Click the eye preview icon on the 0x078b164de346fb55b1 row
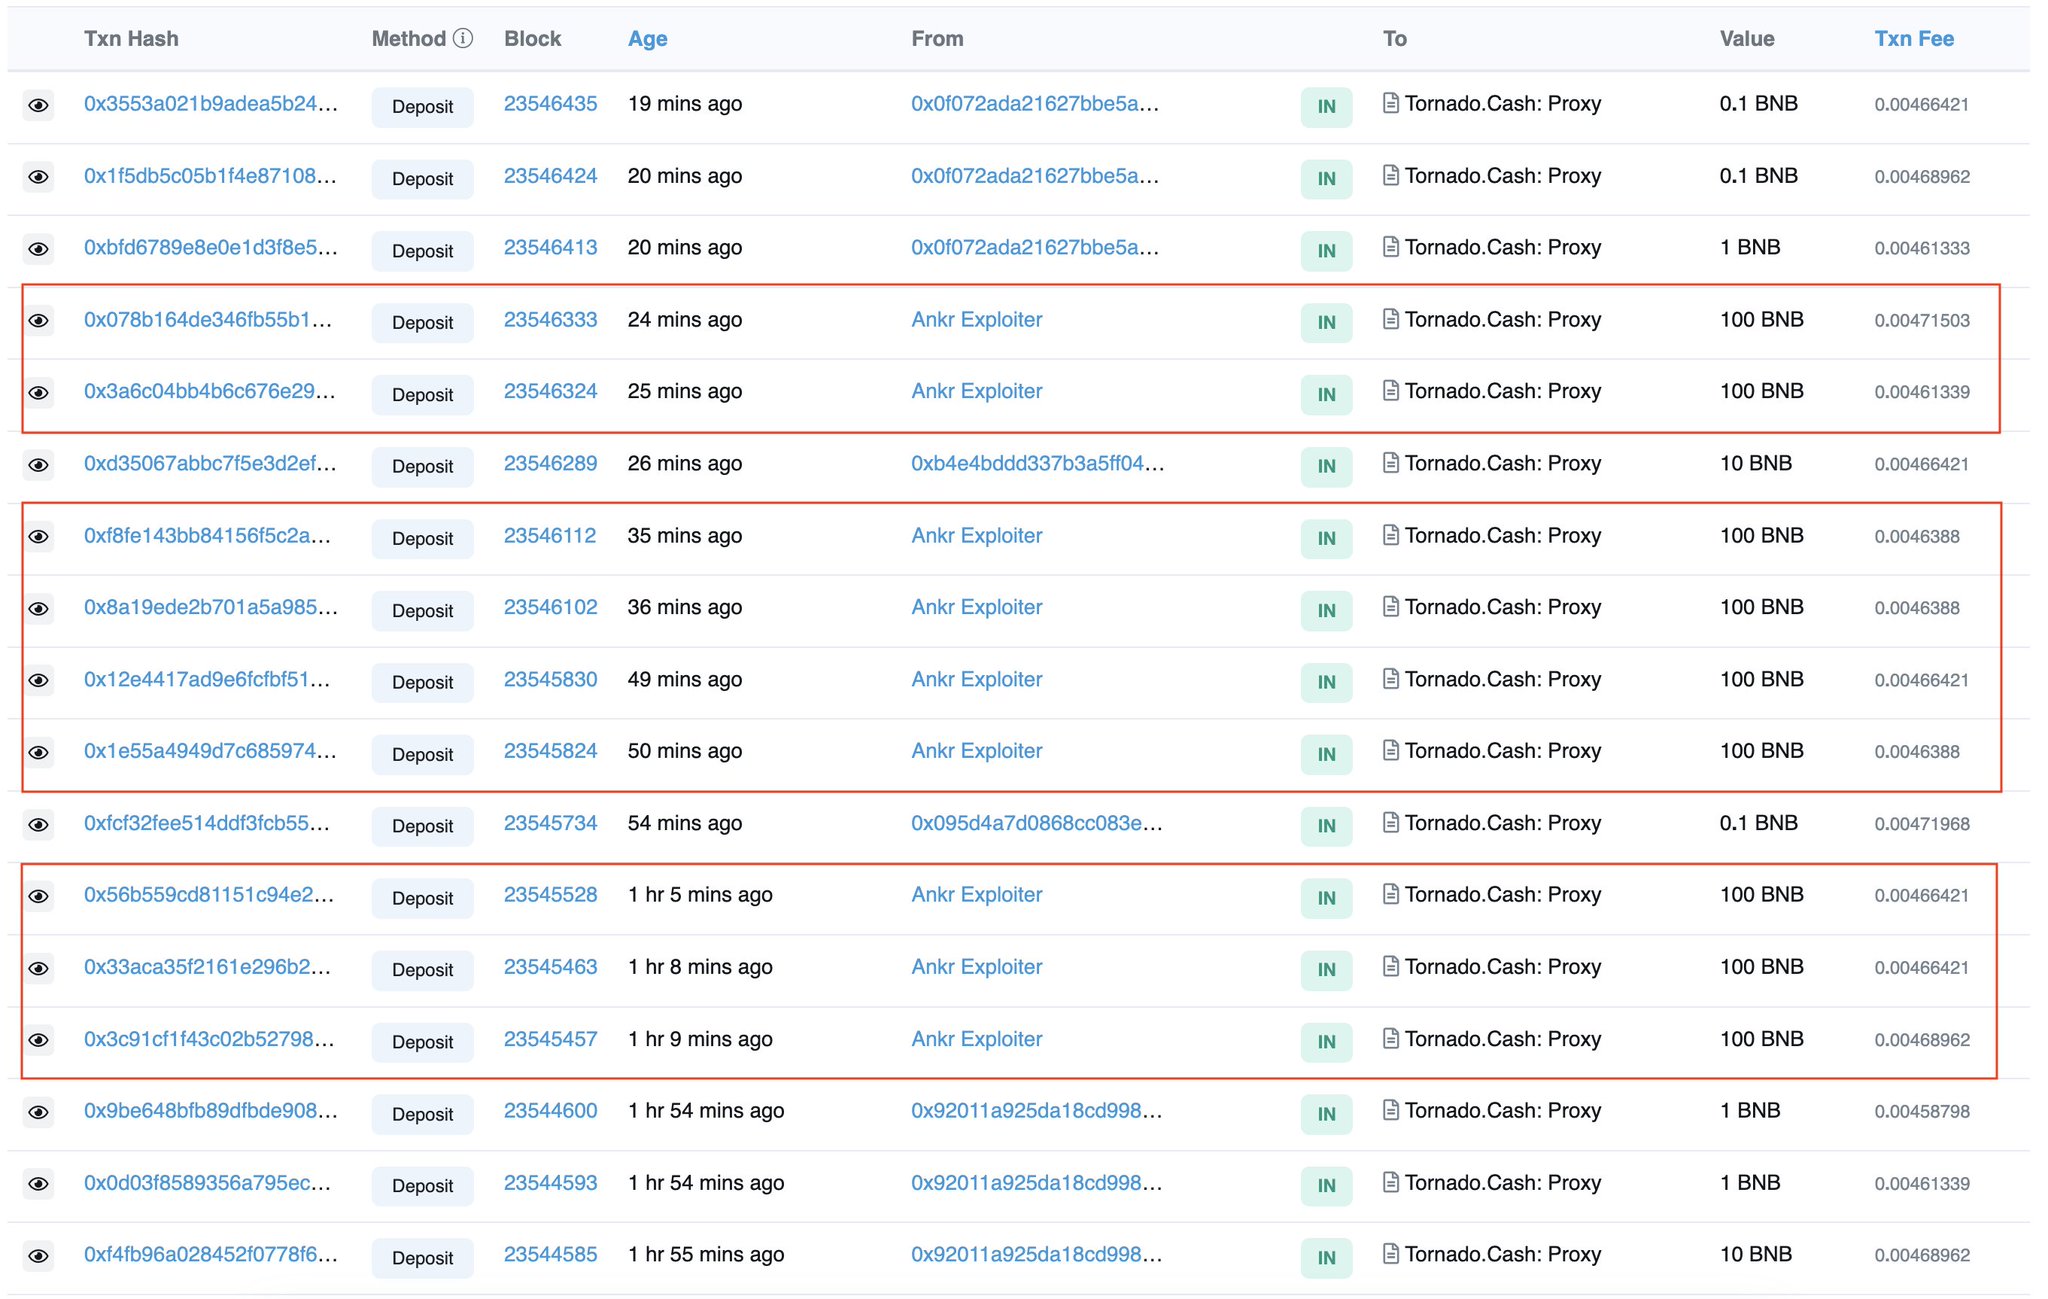The height and width of the screenshot is (1299, 2048). [x=39, y=322]
